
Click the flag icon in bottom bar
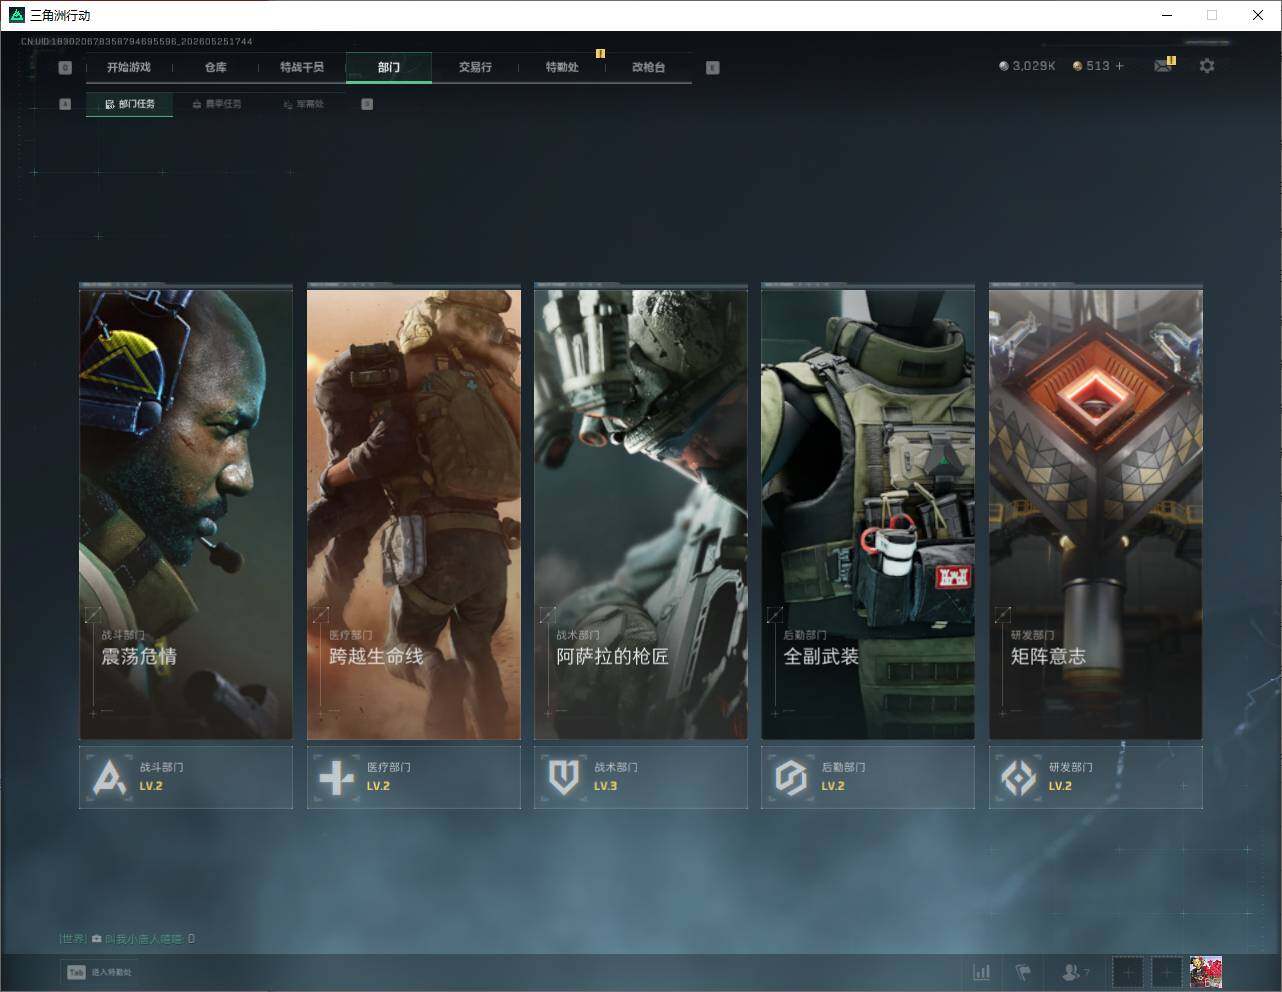[x=1023, y=972]
